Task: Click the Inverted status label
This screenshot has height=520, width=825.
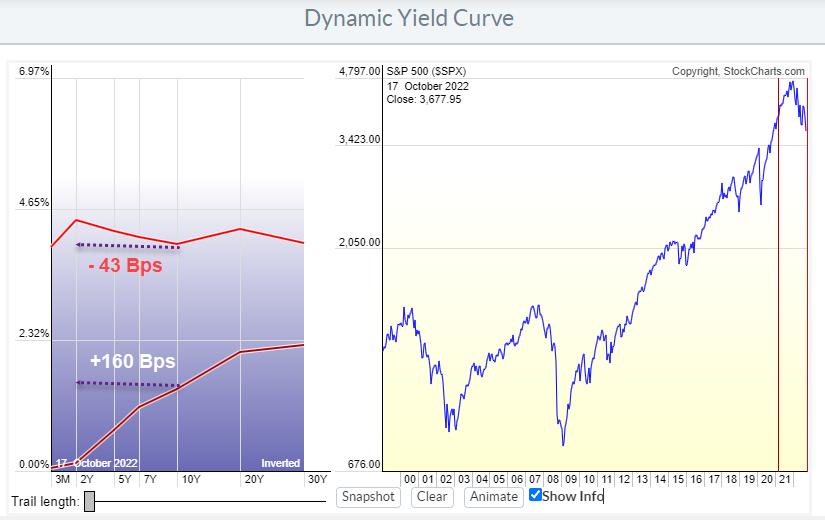Action: coord(280,463)
